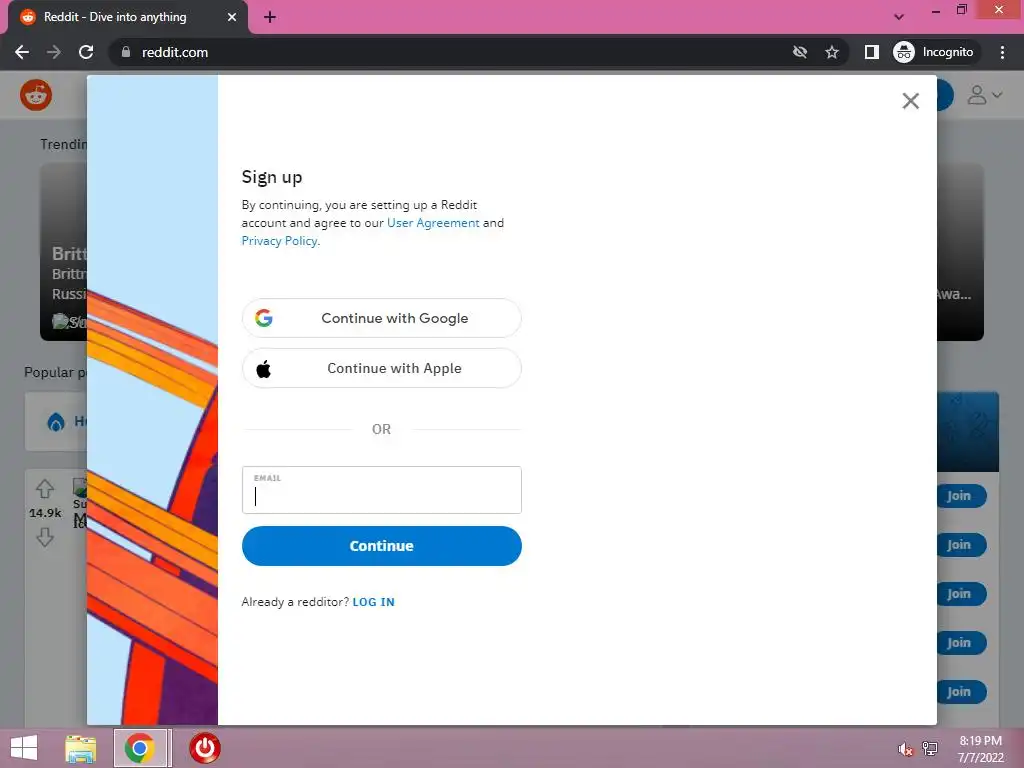Viewport: 1024px width, 768px height.
Task: Open the User Agreement link
Action: coord(433,223)
